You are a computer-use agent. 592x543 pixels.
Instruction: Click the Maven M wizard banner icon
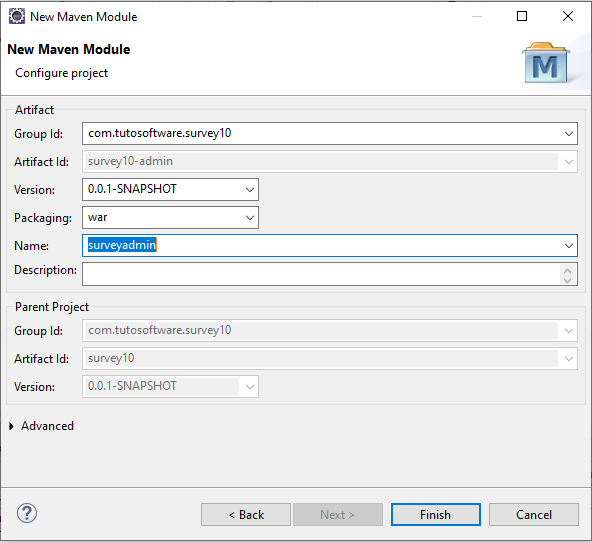tap(546, 63)
